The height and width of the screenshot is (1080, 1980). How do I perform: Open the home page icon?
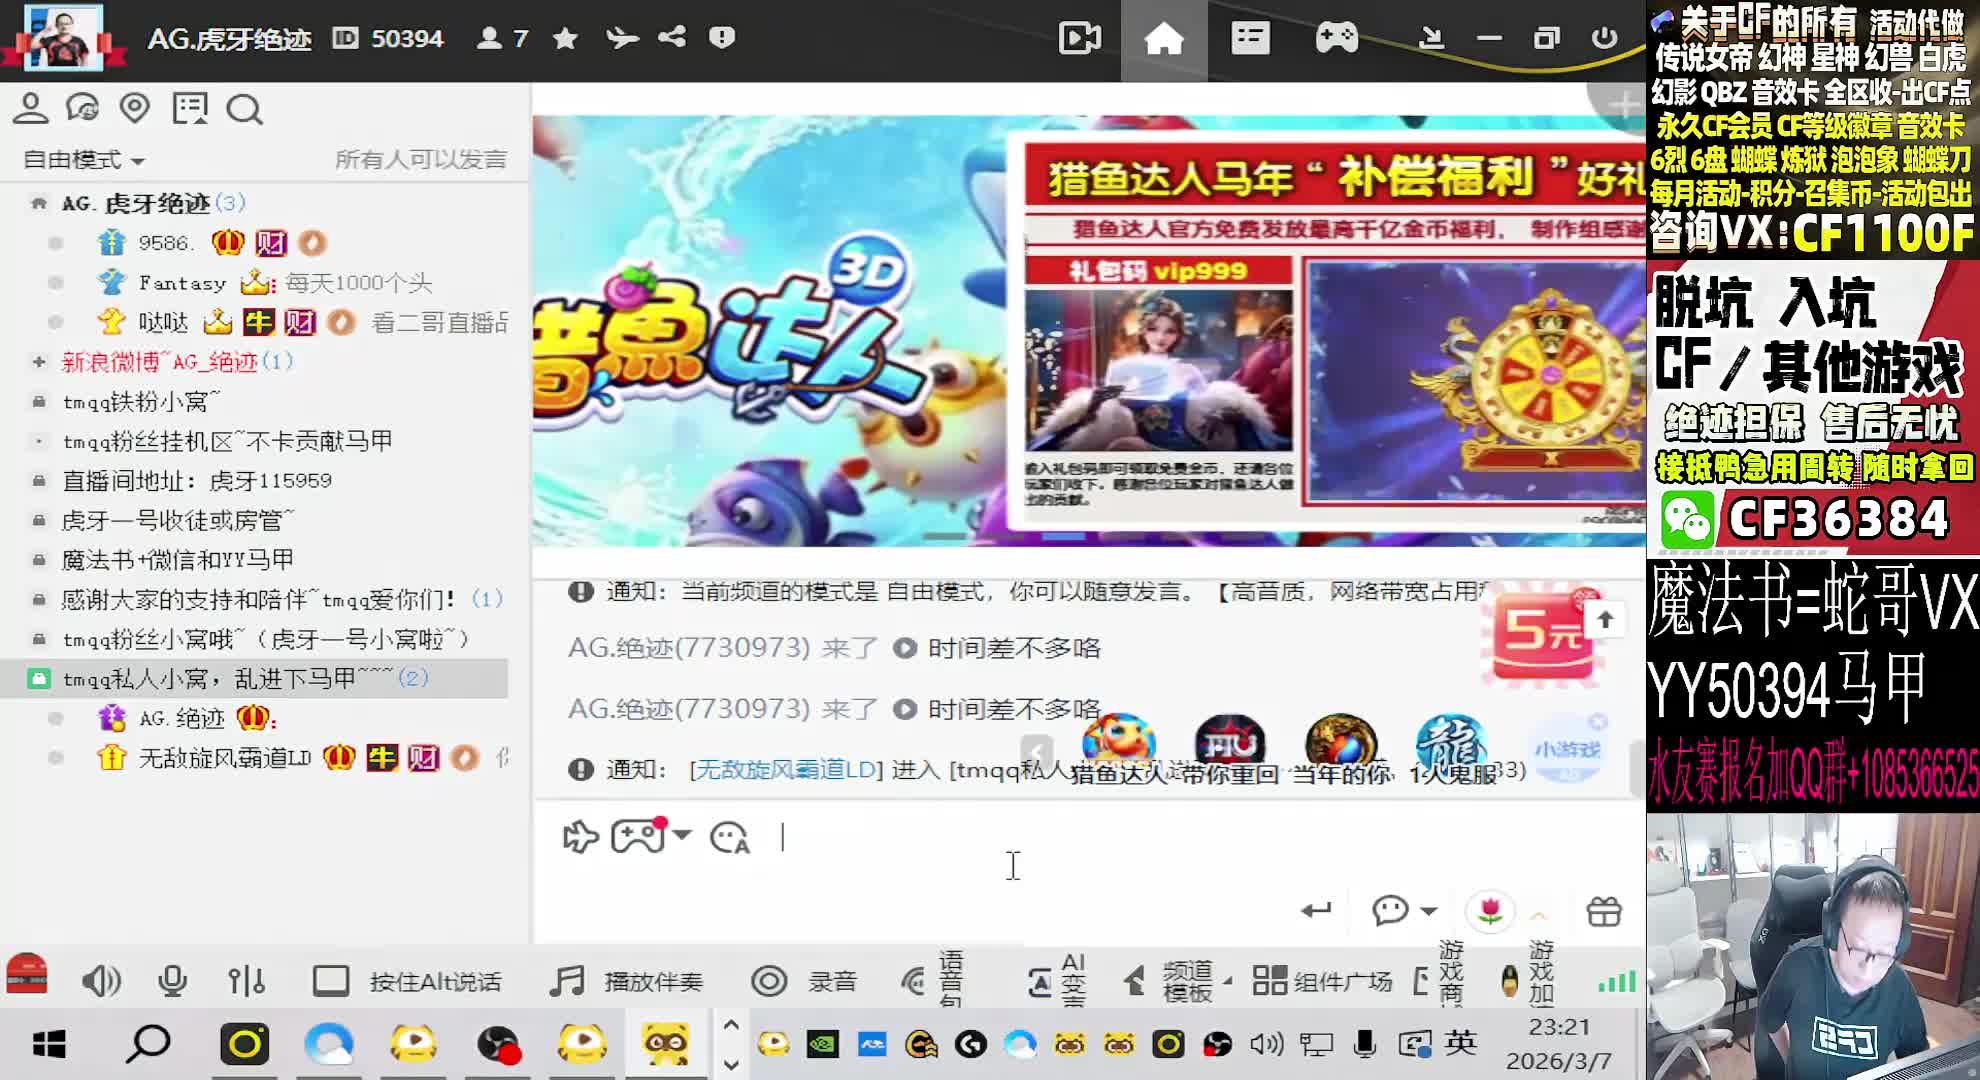(1164, 39)
